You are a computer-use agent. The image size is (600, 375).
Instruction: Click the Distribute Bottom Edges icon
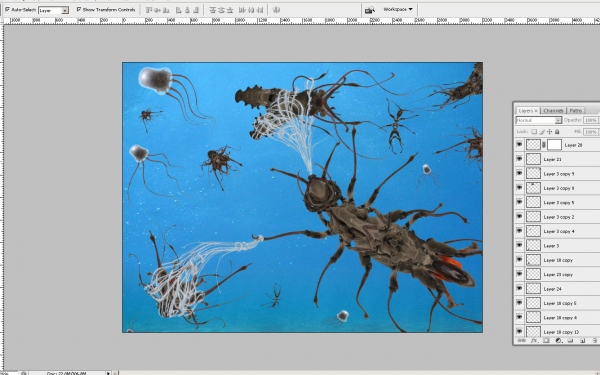(230, 10)
